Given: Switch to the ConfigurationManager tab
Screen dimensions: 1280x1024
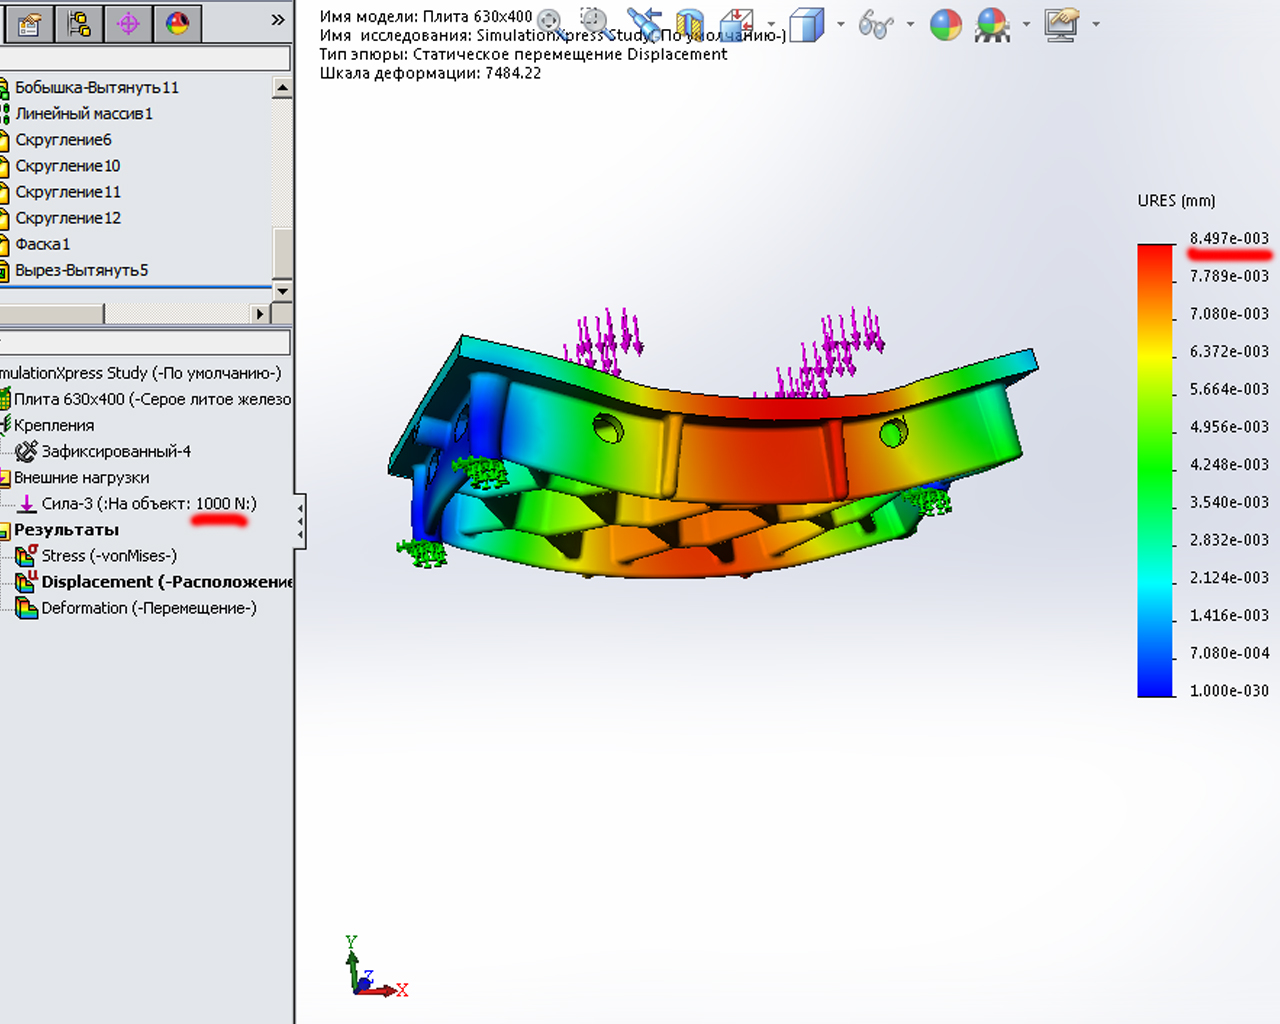Looking at the screenshot, I should (x=79, y=23).
